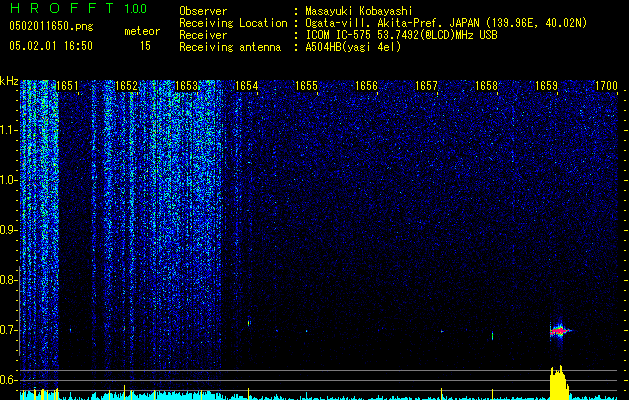Click the meteor count label
Screen dimensions: 629x400
(142, 31)
